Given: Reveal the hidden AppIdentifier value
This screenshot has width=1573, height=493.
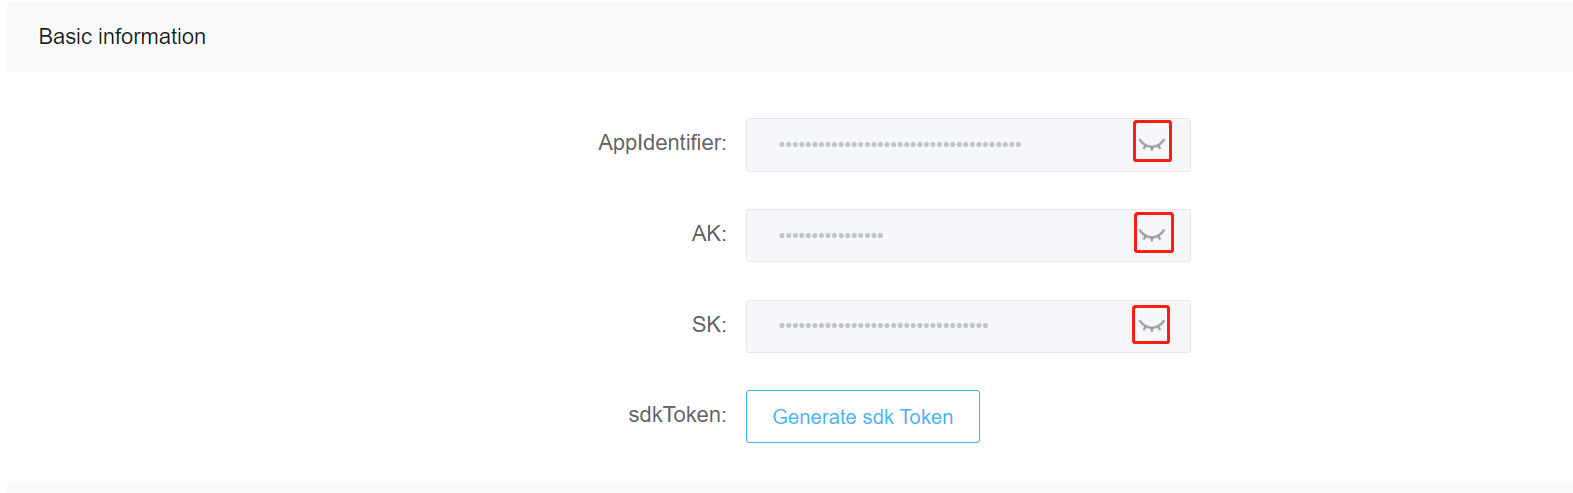Looking at the screenshot, I should click(1152, 144).
